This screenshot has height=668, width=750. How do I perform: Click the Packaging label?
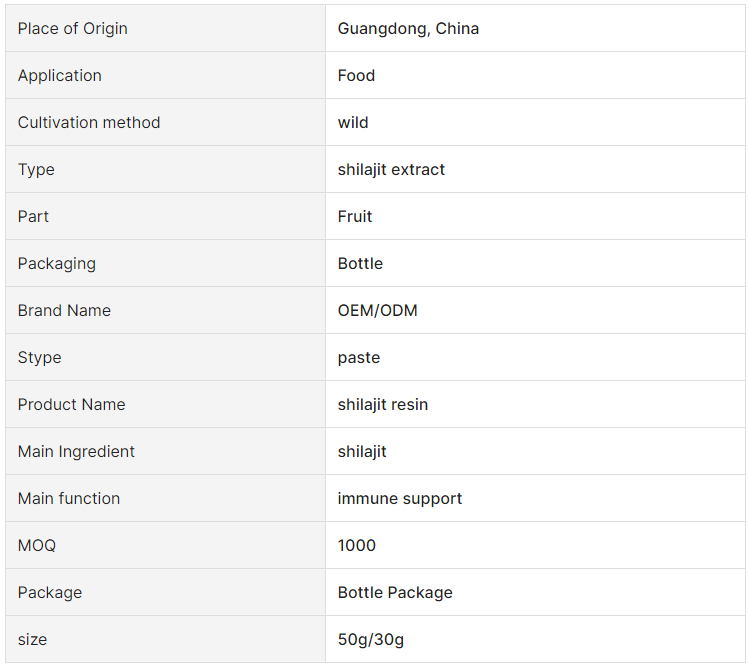point(57,263)
